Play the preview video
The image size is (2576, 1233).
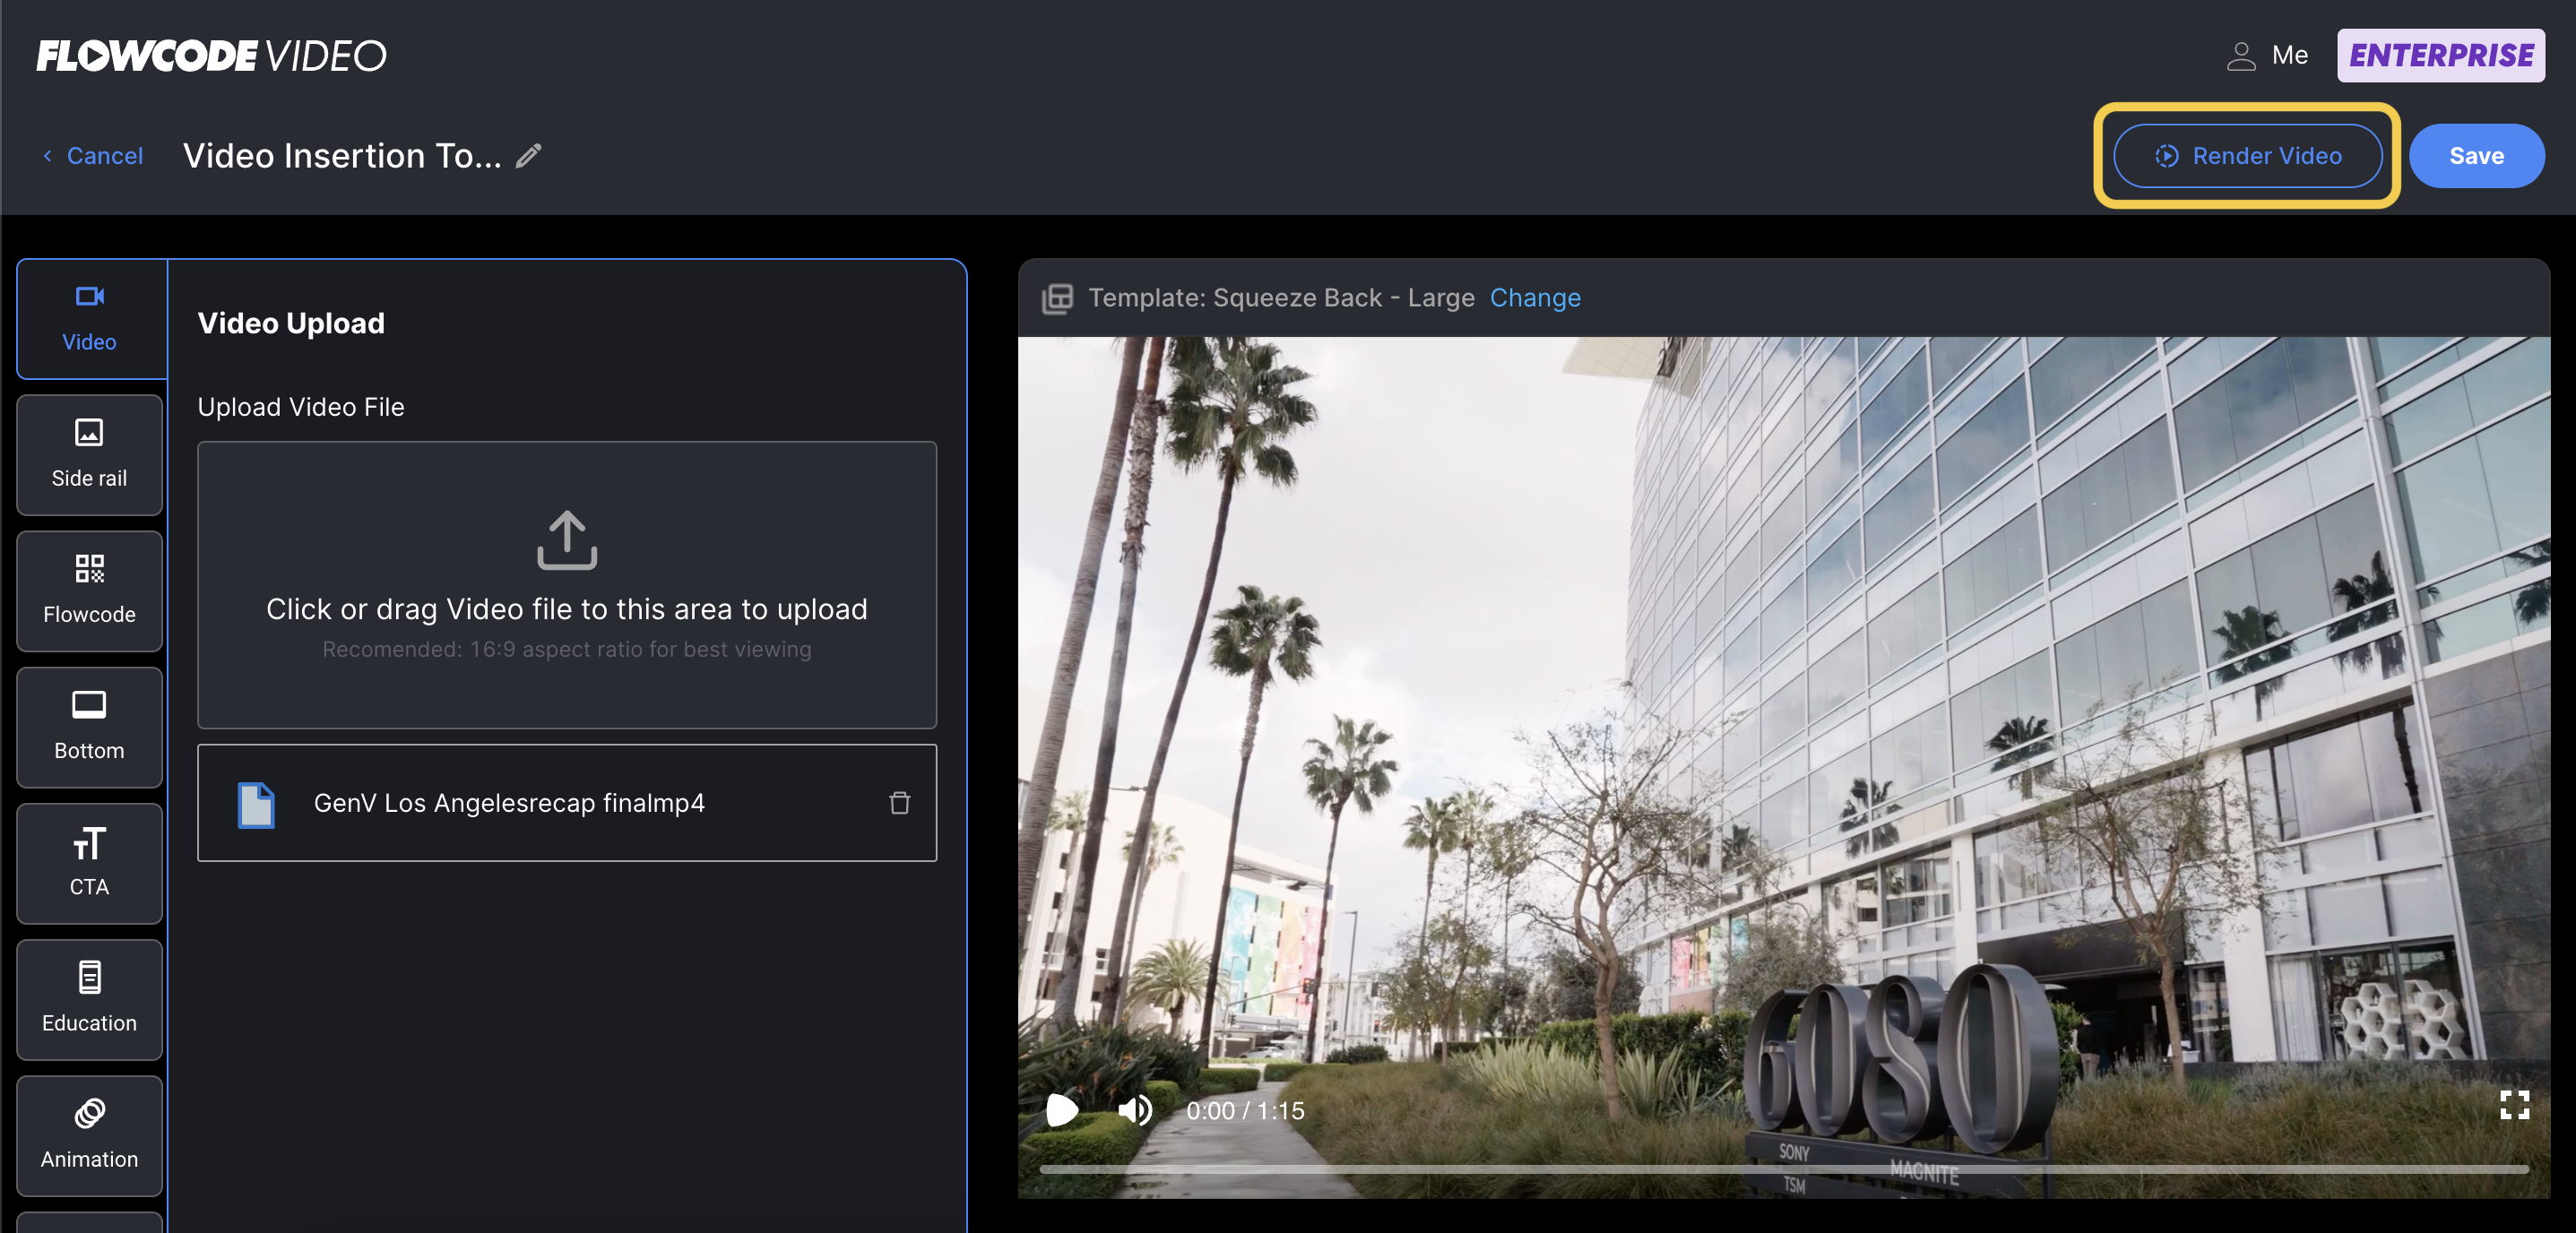1061,1110
